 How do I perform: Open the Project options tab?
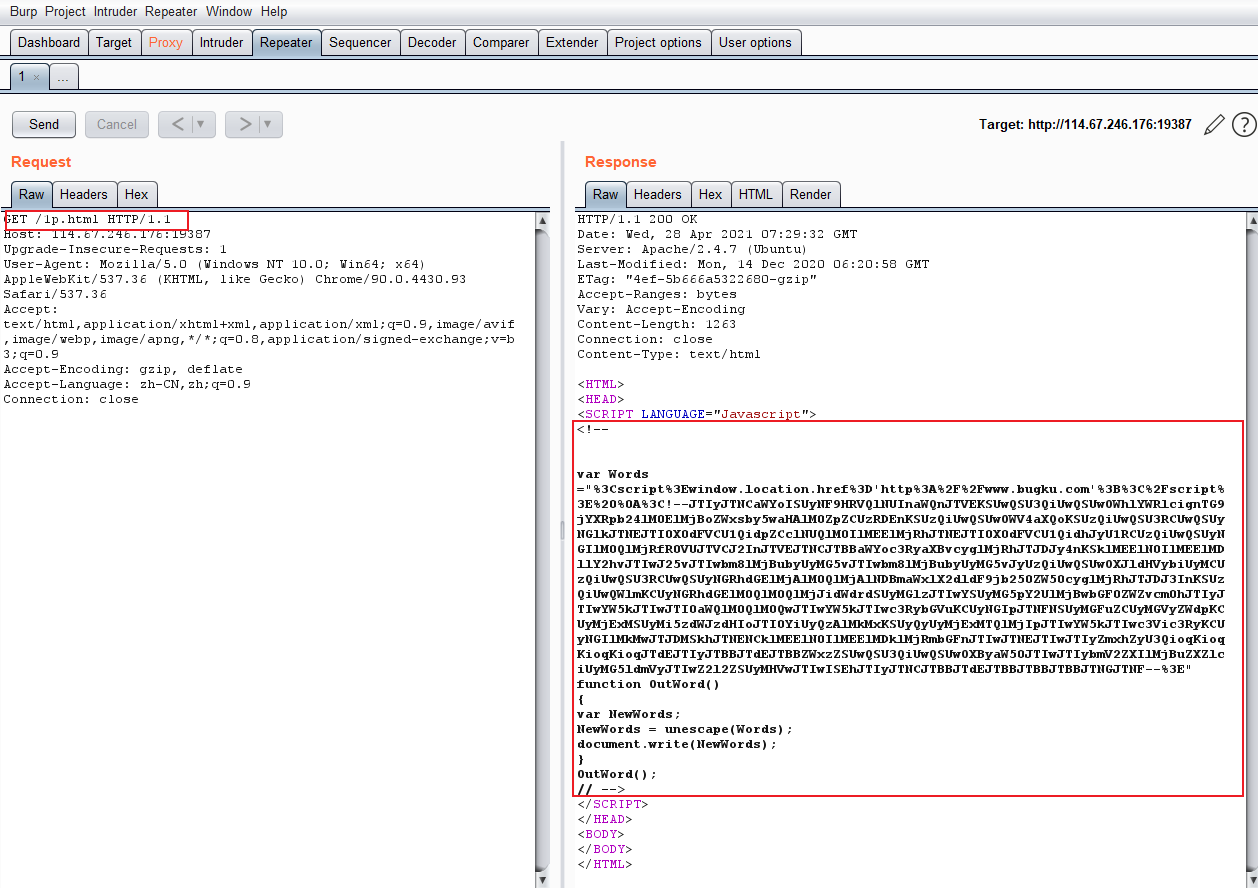(x=658, y=42)
